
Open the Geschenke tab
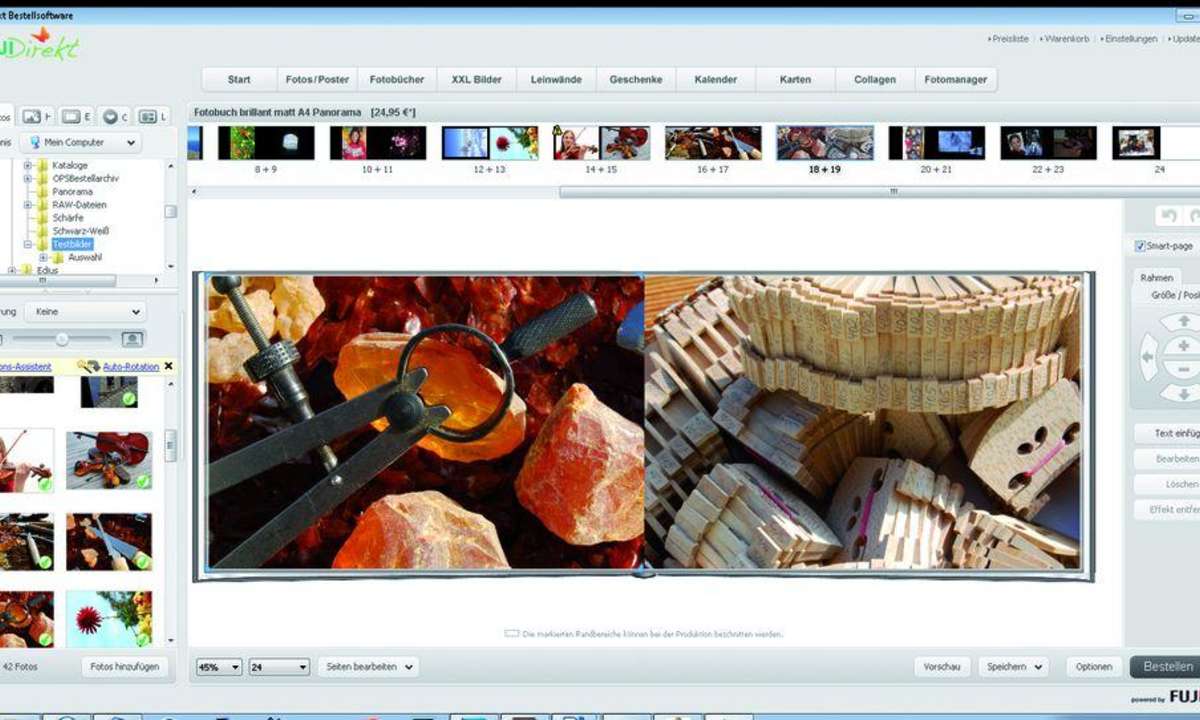(636, 79)
